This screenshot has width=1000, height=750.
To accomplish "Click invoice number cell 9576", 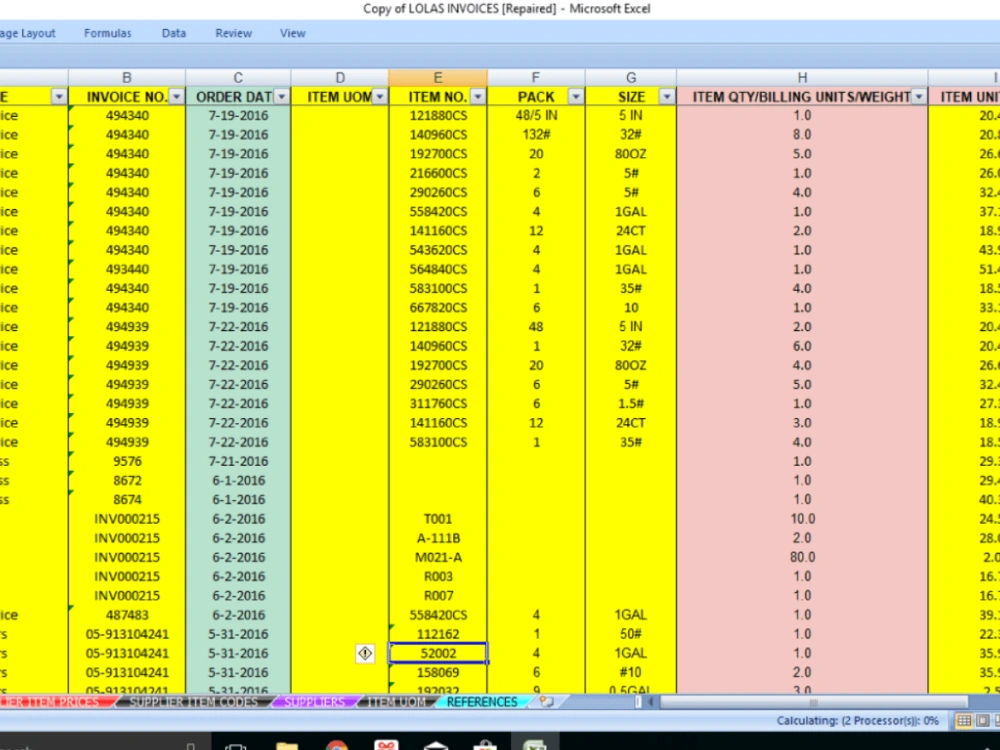I will 127,461.
